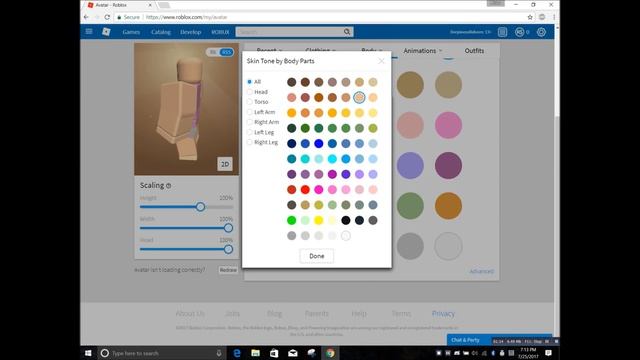The height and width of the screenshot is (360, 640).
Task: Switch to Chrome in the taskbar
Action: point(330,353)
